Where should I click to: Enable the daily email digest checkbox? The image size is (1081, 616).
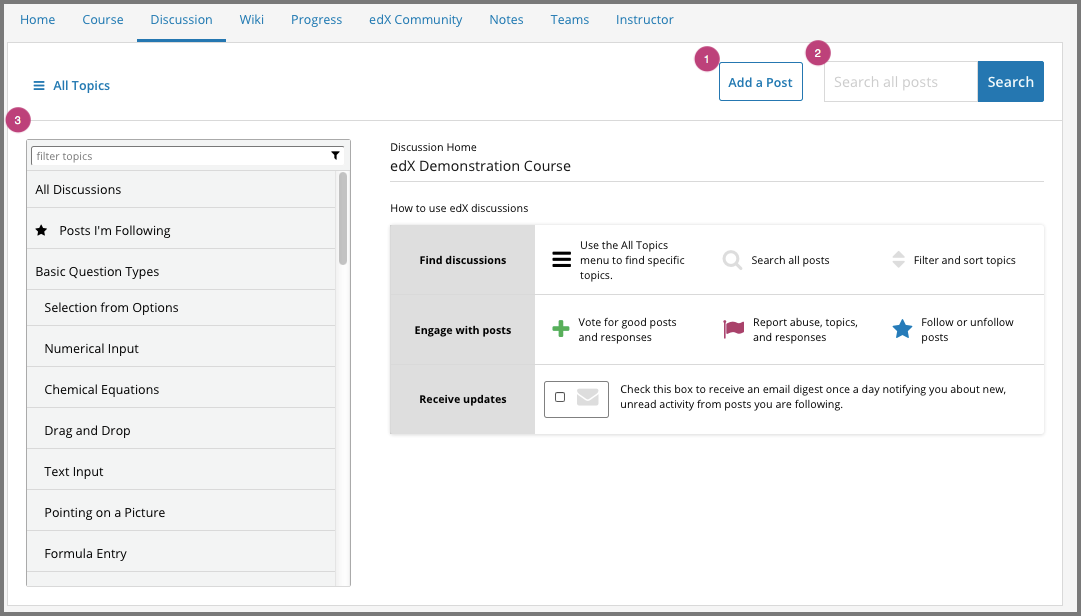pos(560,397)
